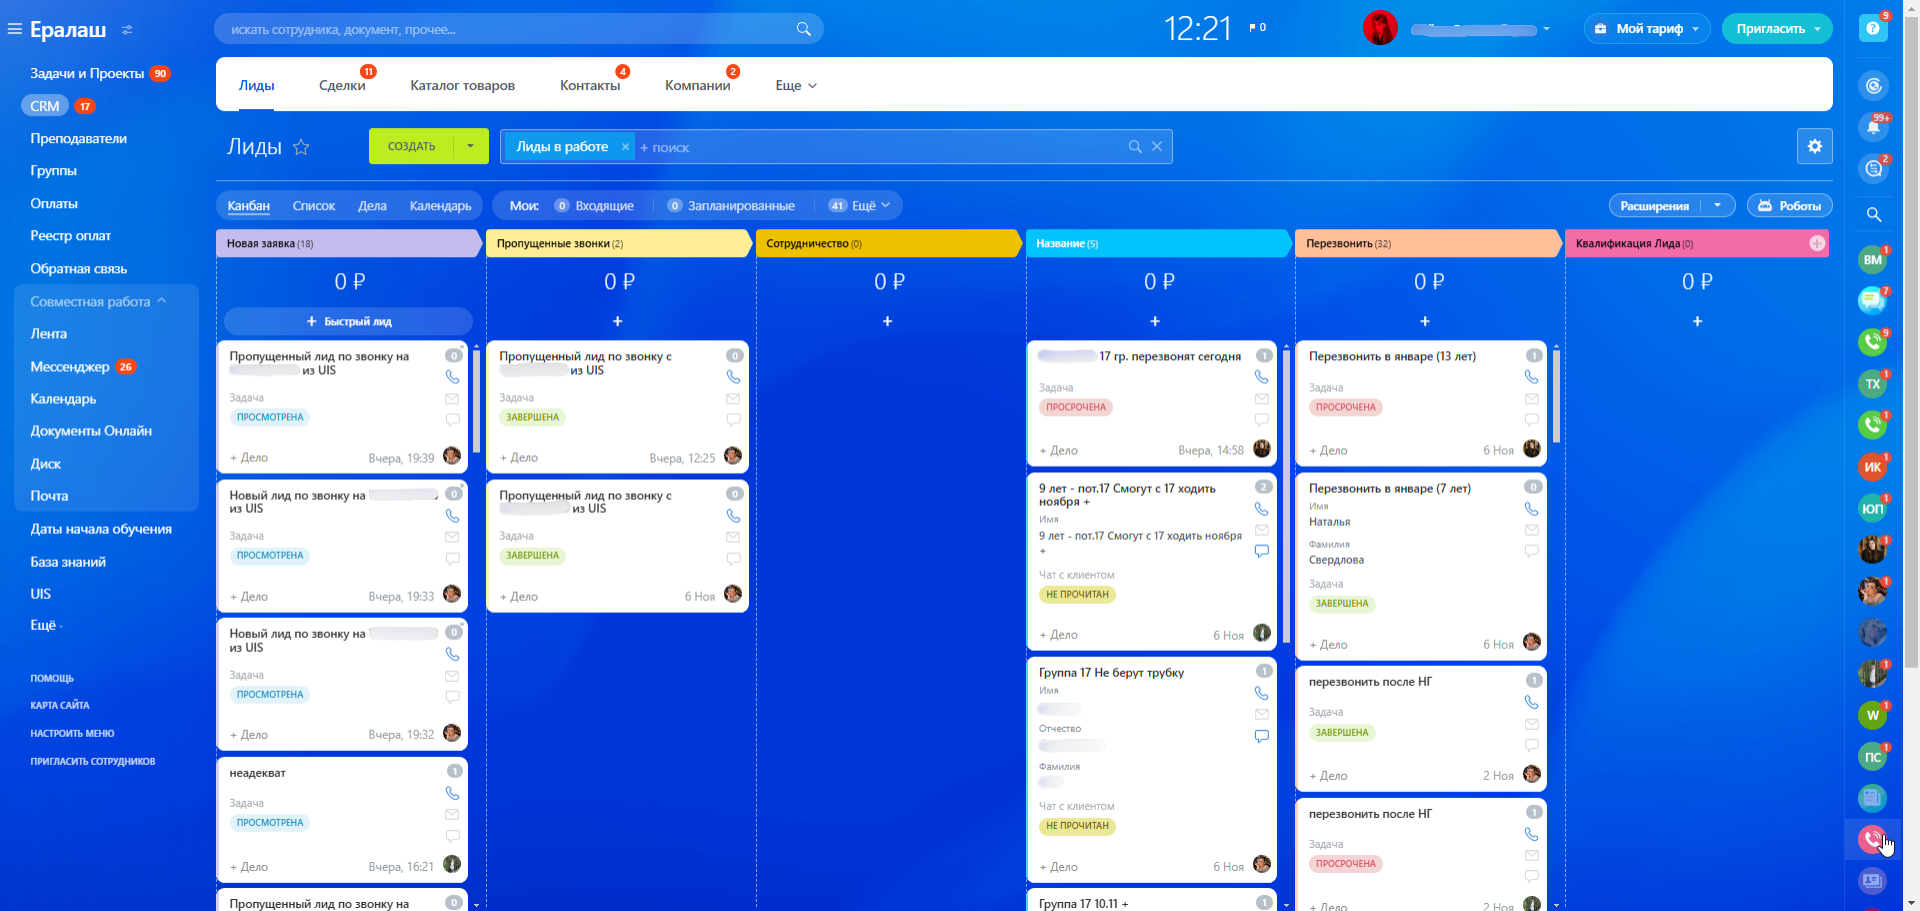Expand the Еще menu in CRM tabs
The height and width of the screenshot is (911, 1920).
point(796,86)
